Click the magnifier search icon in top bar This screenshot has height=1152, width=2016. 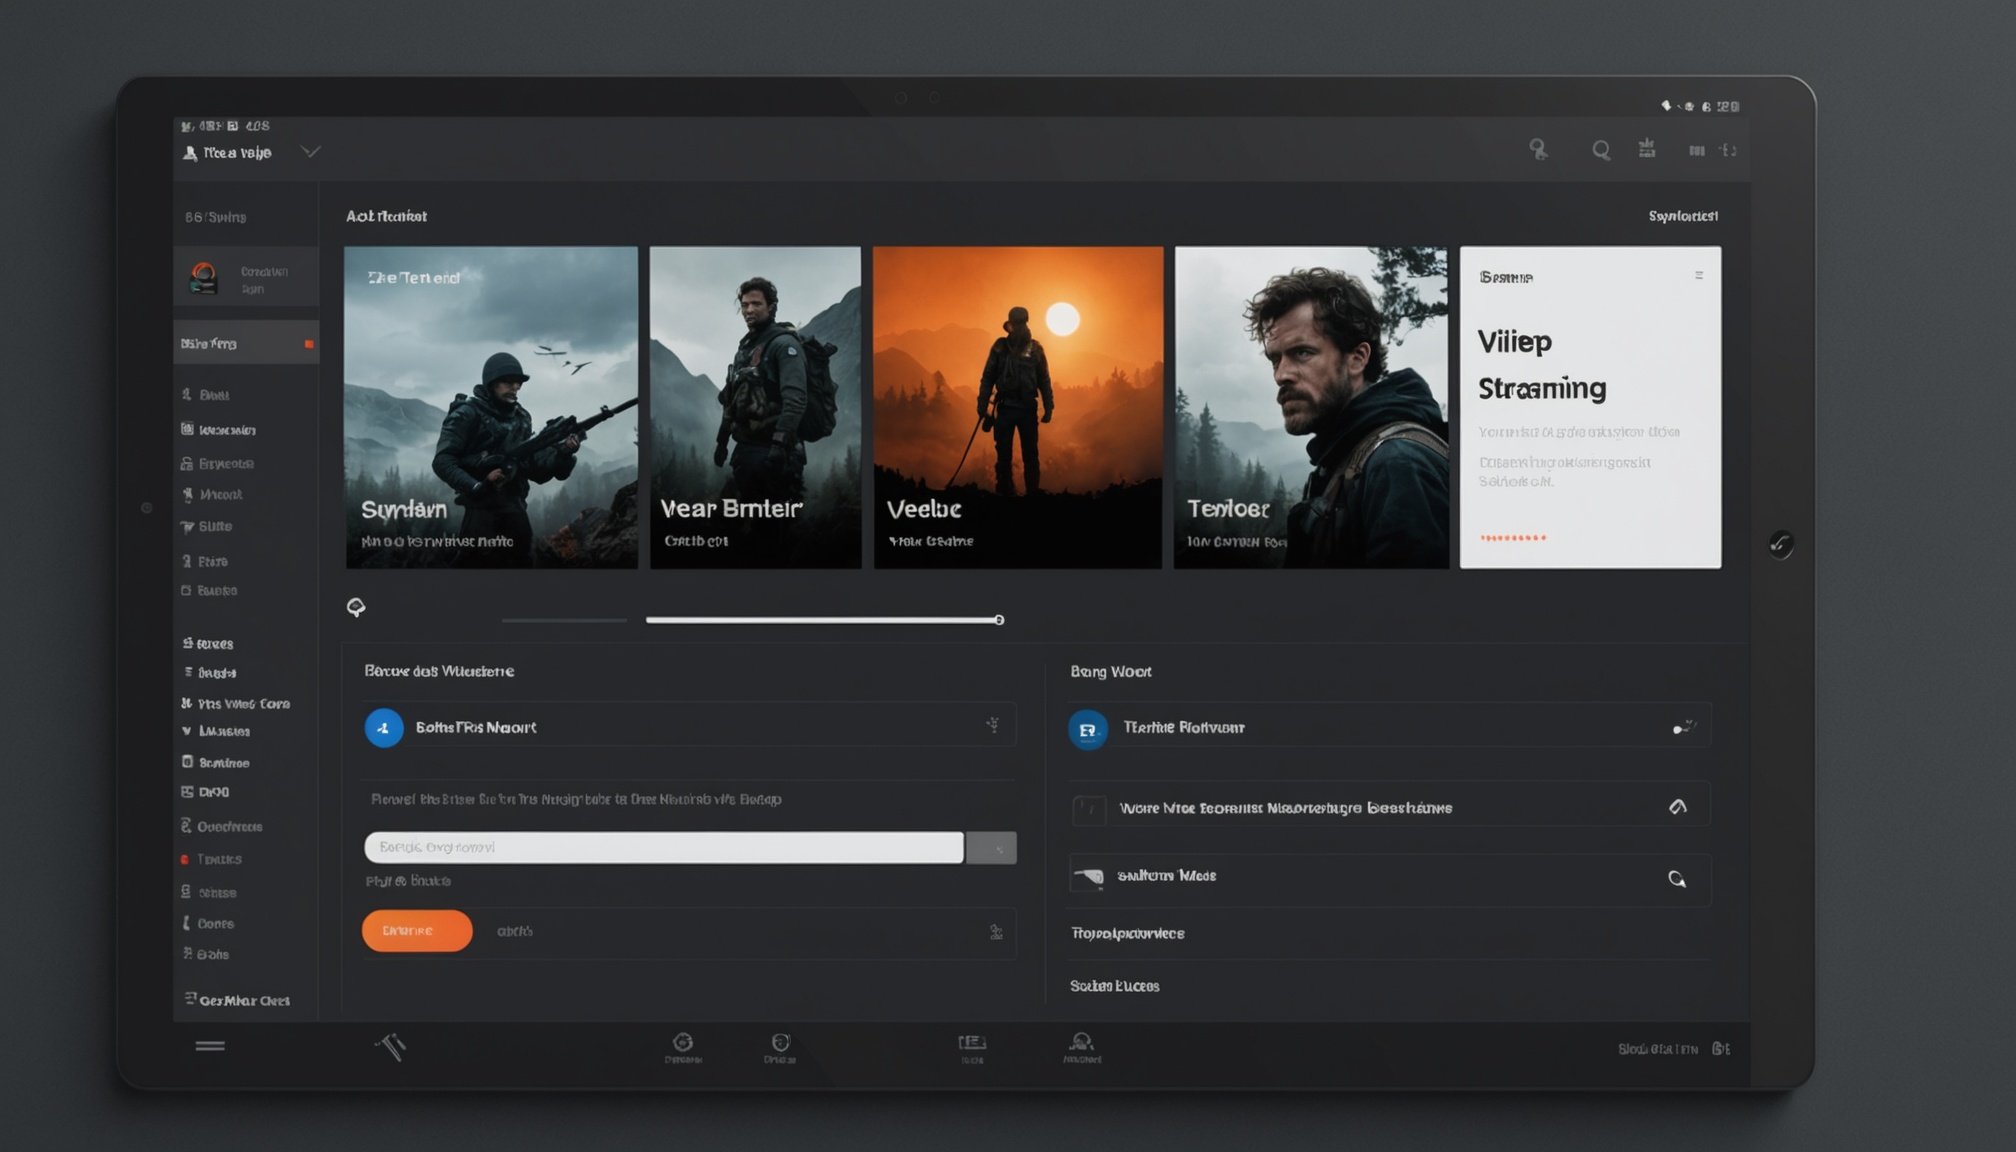(1601, 150)
